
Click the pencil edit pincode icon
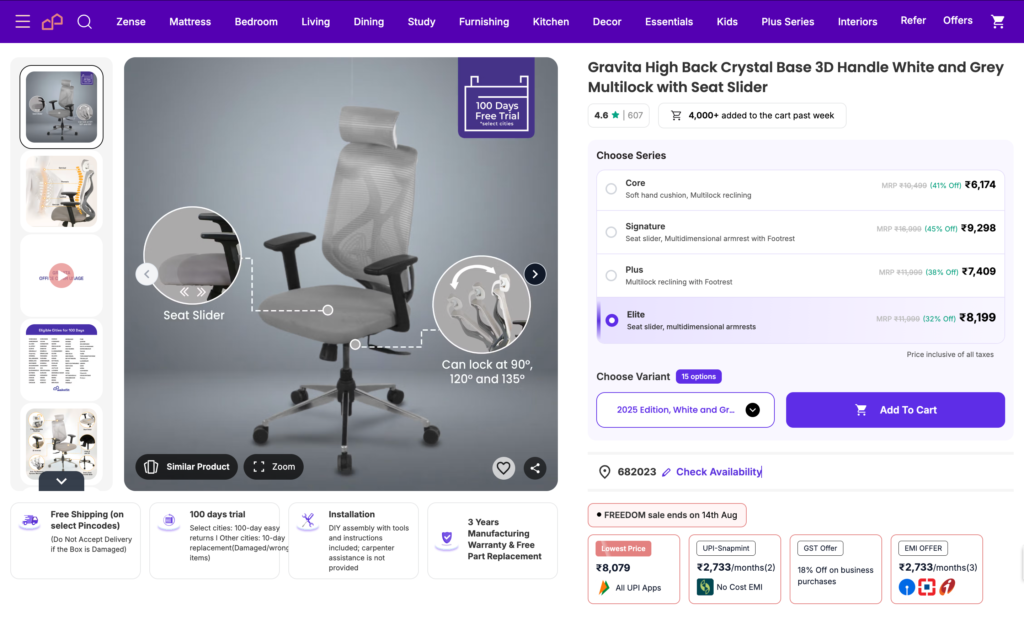point(666,472)
